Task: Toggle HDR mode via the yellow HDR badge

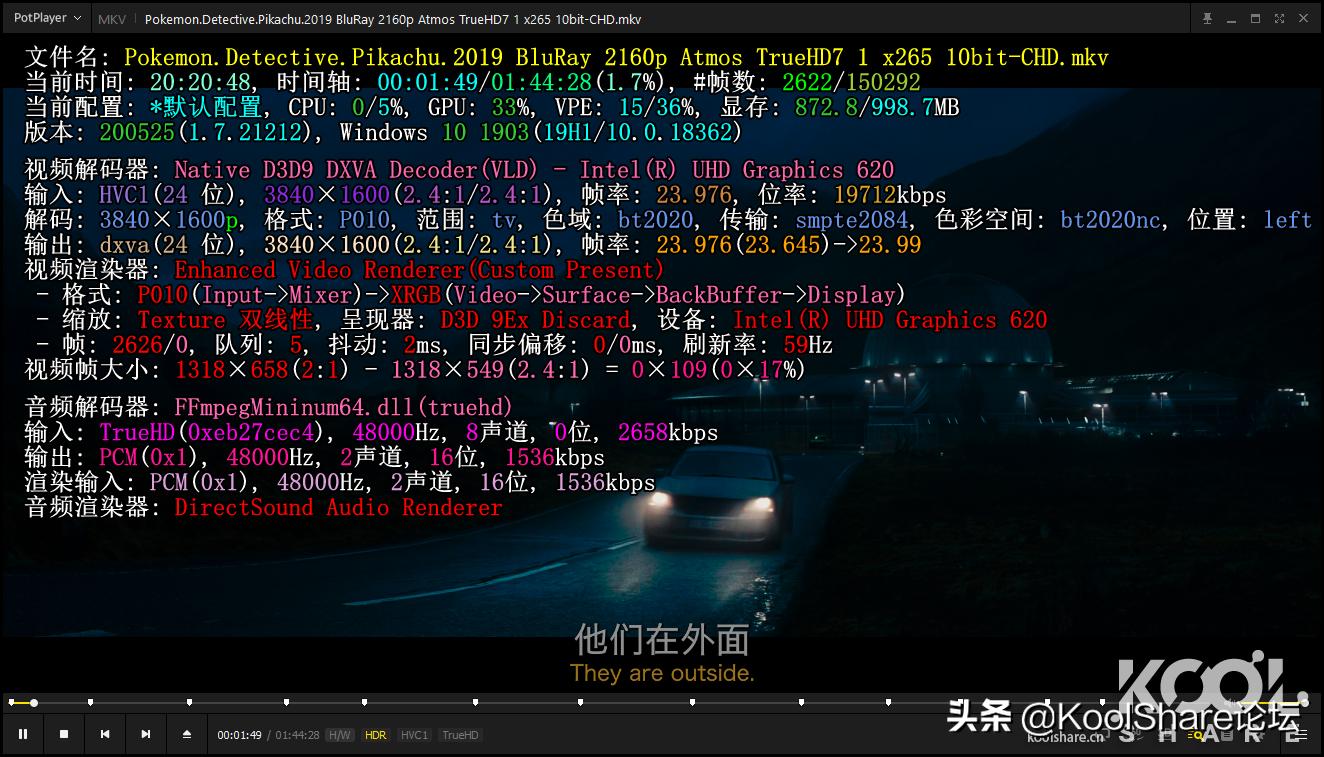Action: point(375,734)
